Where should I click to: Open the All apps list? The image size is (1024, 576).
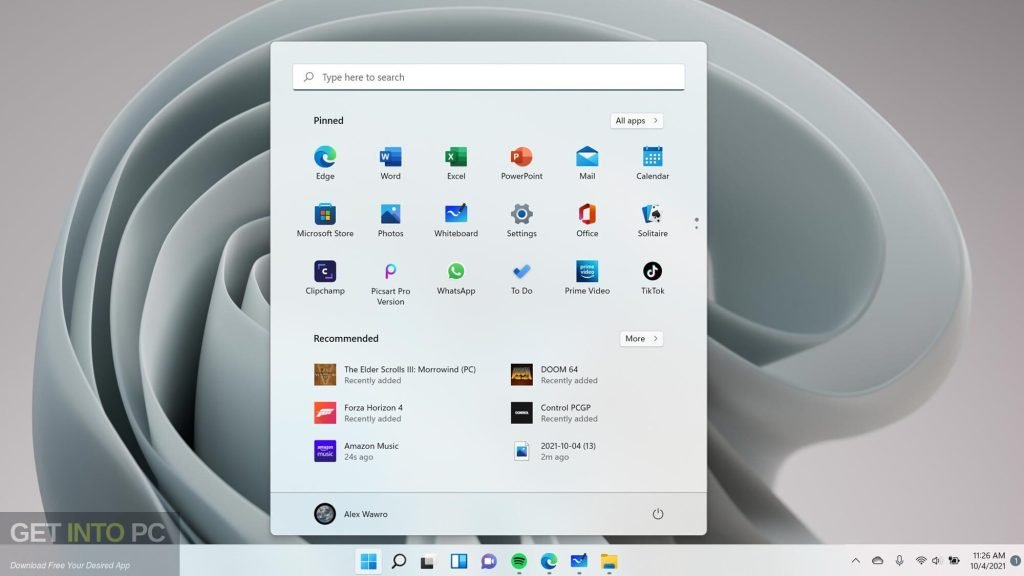pyautogui.click(x=636, y=120)
